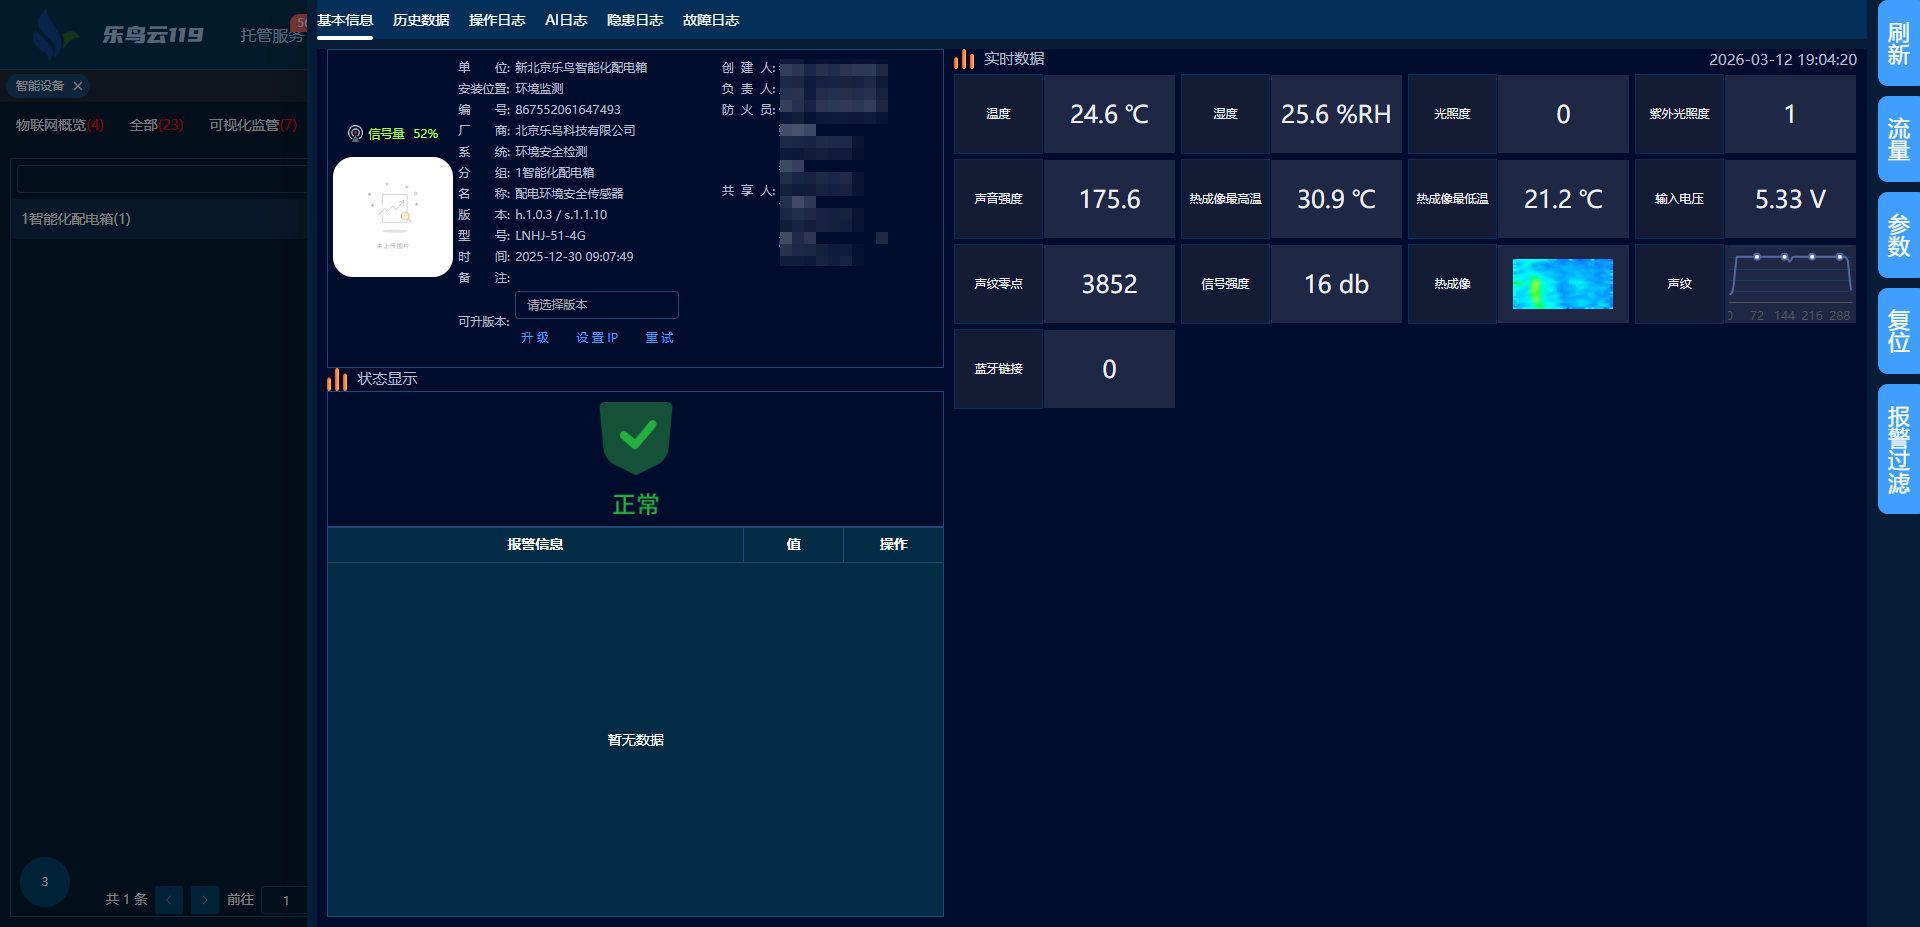1920x927 pixels.
Task: Expand the 1智能化配电箱(1) group
Action: pos(76,219)
